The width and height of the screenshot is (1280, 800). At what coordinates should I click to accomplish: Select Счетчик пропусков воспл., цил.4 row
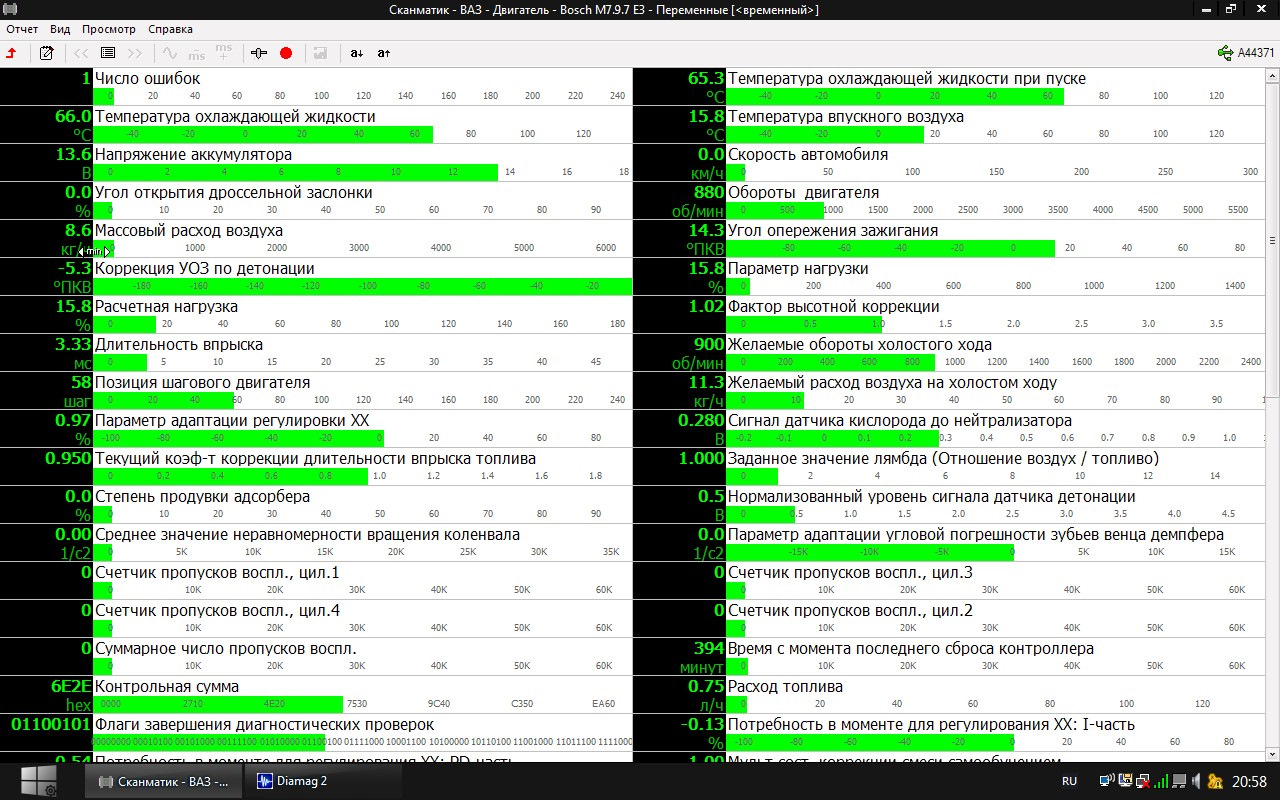point(316,619)
